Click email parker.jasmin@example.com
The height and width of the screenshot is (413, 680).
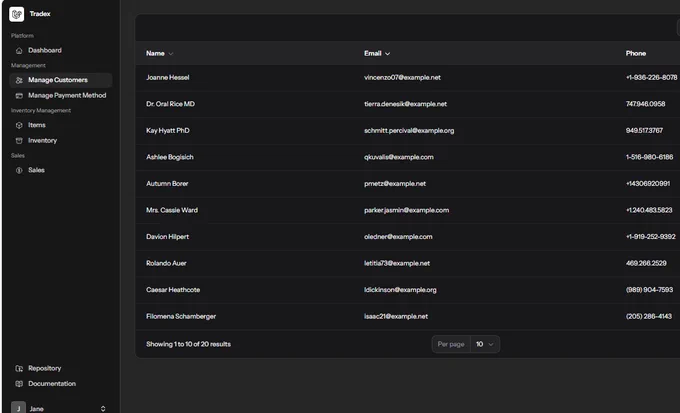point(406,210)
